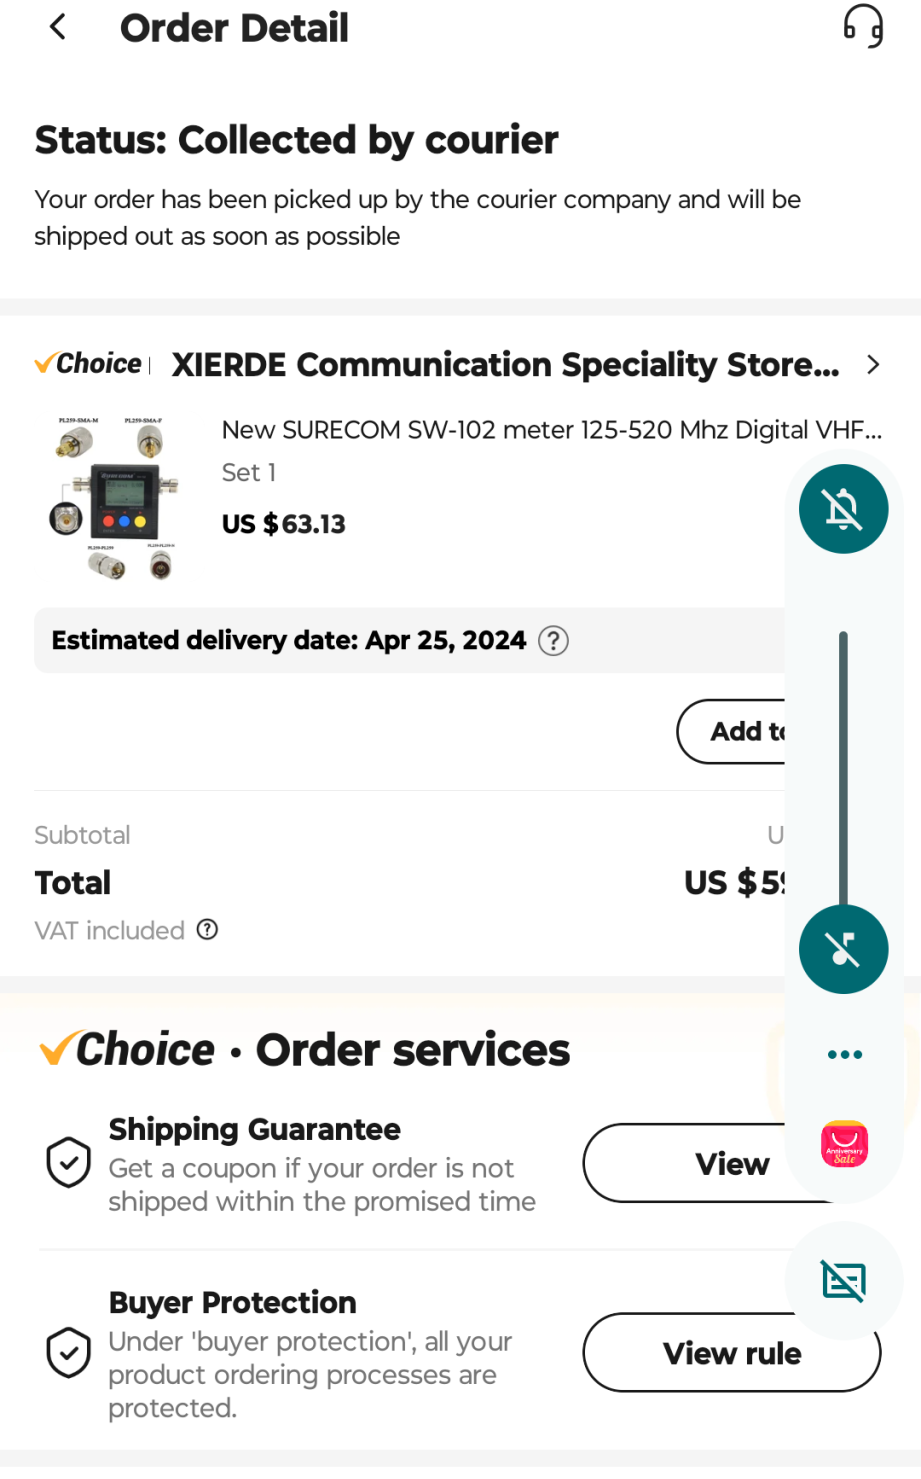921x1479 pixels.
Task: Click the View rule button
Action: pyautogui.click(x=731, y=1353)
